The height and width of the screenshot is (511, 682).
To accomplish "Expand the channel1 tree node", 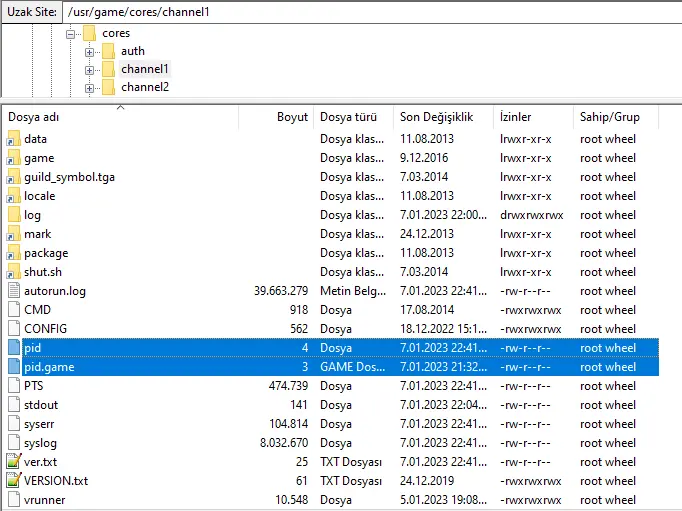I will point(90,70).
